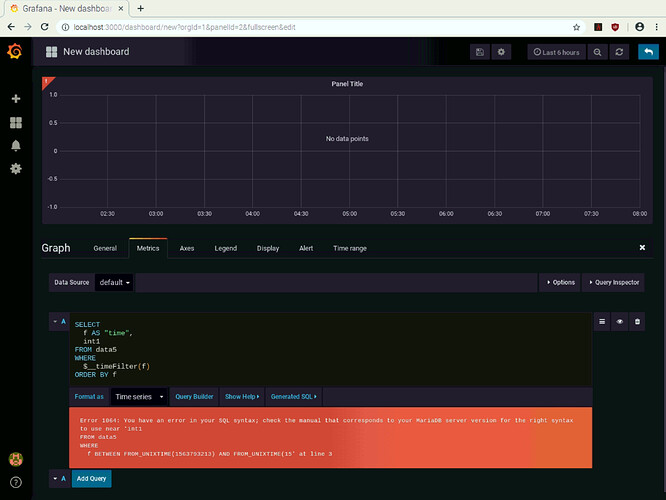
Task: Click the browser back arrow
Action: tap(11, 27)
